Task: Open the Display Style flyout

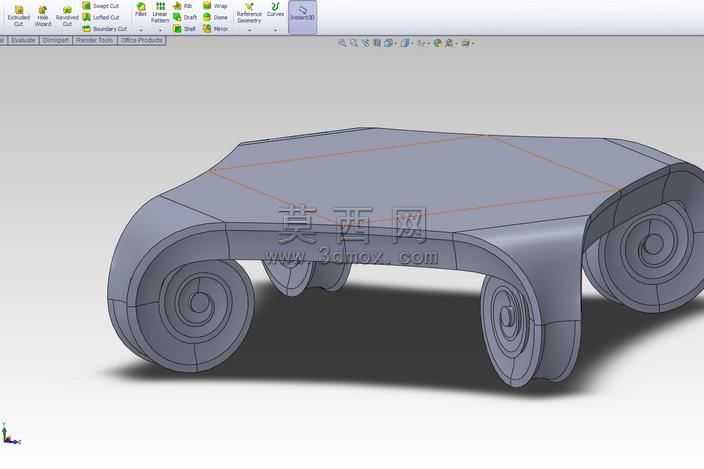Action: (x=406, y=43)
